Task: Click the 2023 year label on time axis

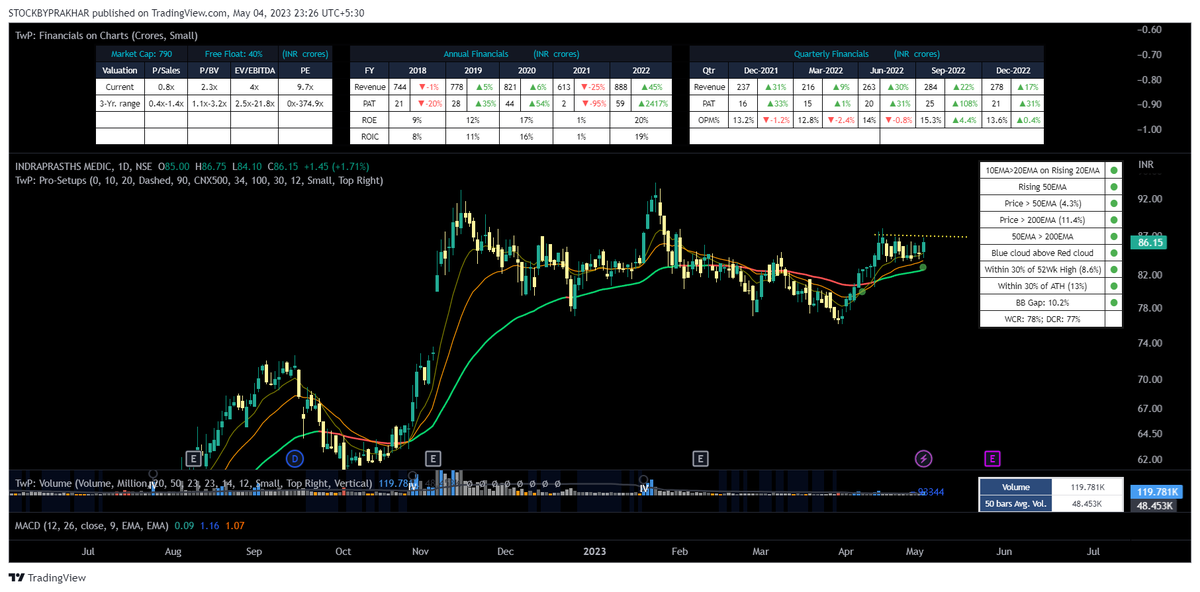Action: coord(595,551)
